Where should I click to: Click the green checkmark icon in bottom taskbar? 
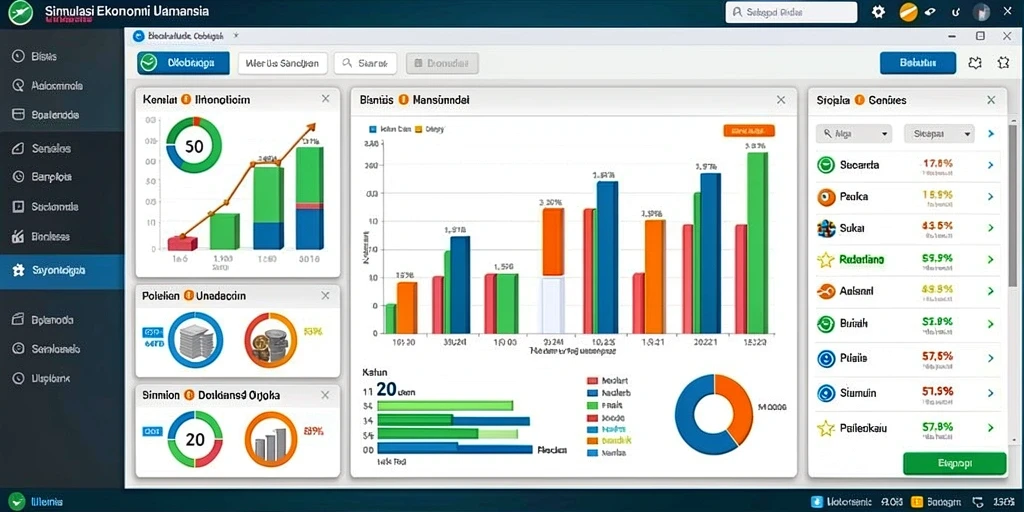[x=17, y=502]
